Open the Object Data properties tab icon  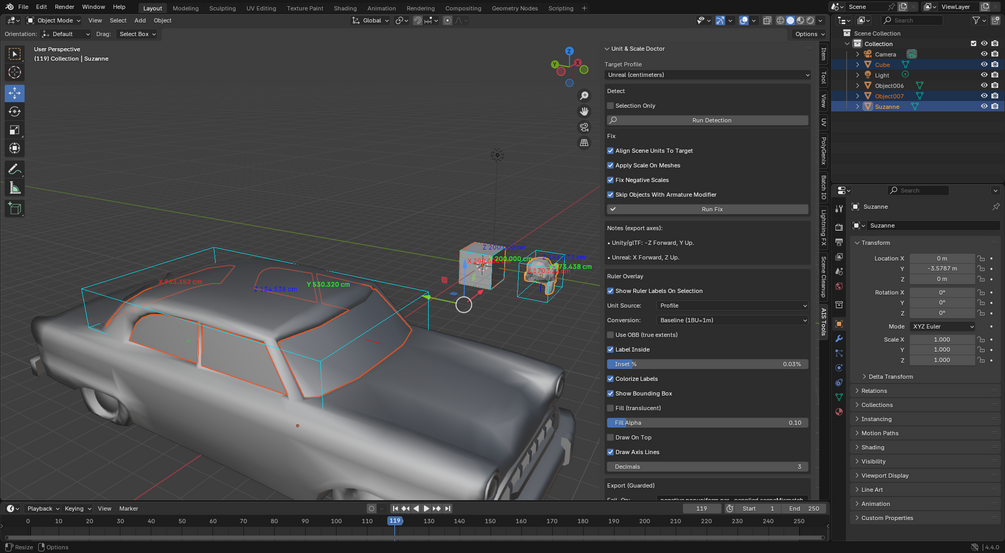coord(839,397)
